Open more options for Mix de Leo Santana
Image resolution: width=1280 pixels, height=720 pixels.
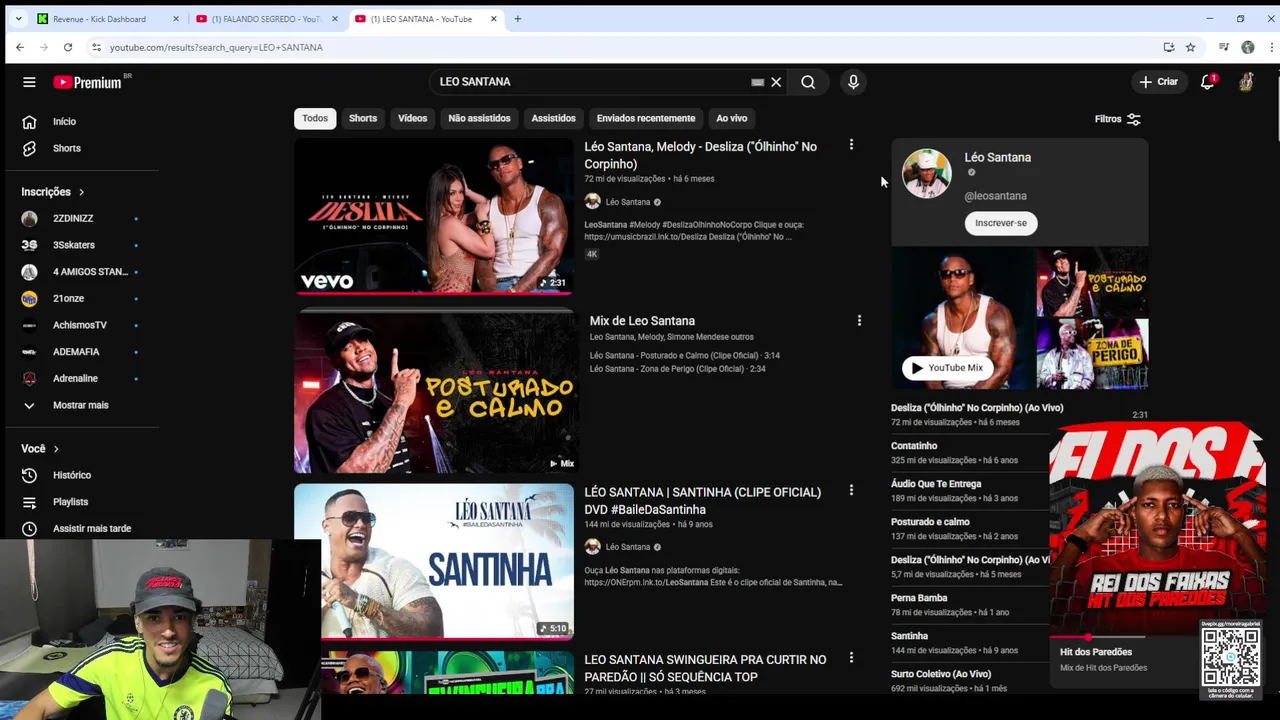click(x=859, y=320)
